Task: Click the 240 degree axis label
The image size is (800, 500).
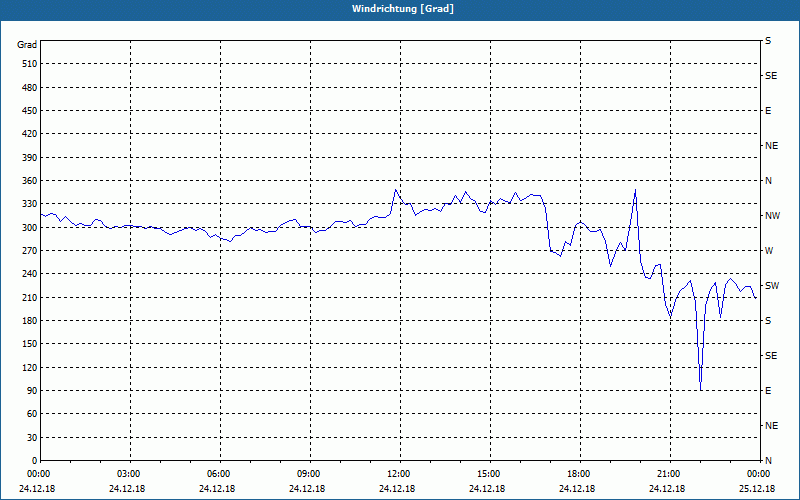Action: (x=30, y=274)
